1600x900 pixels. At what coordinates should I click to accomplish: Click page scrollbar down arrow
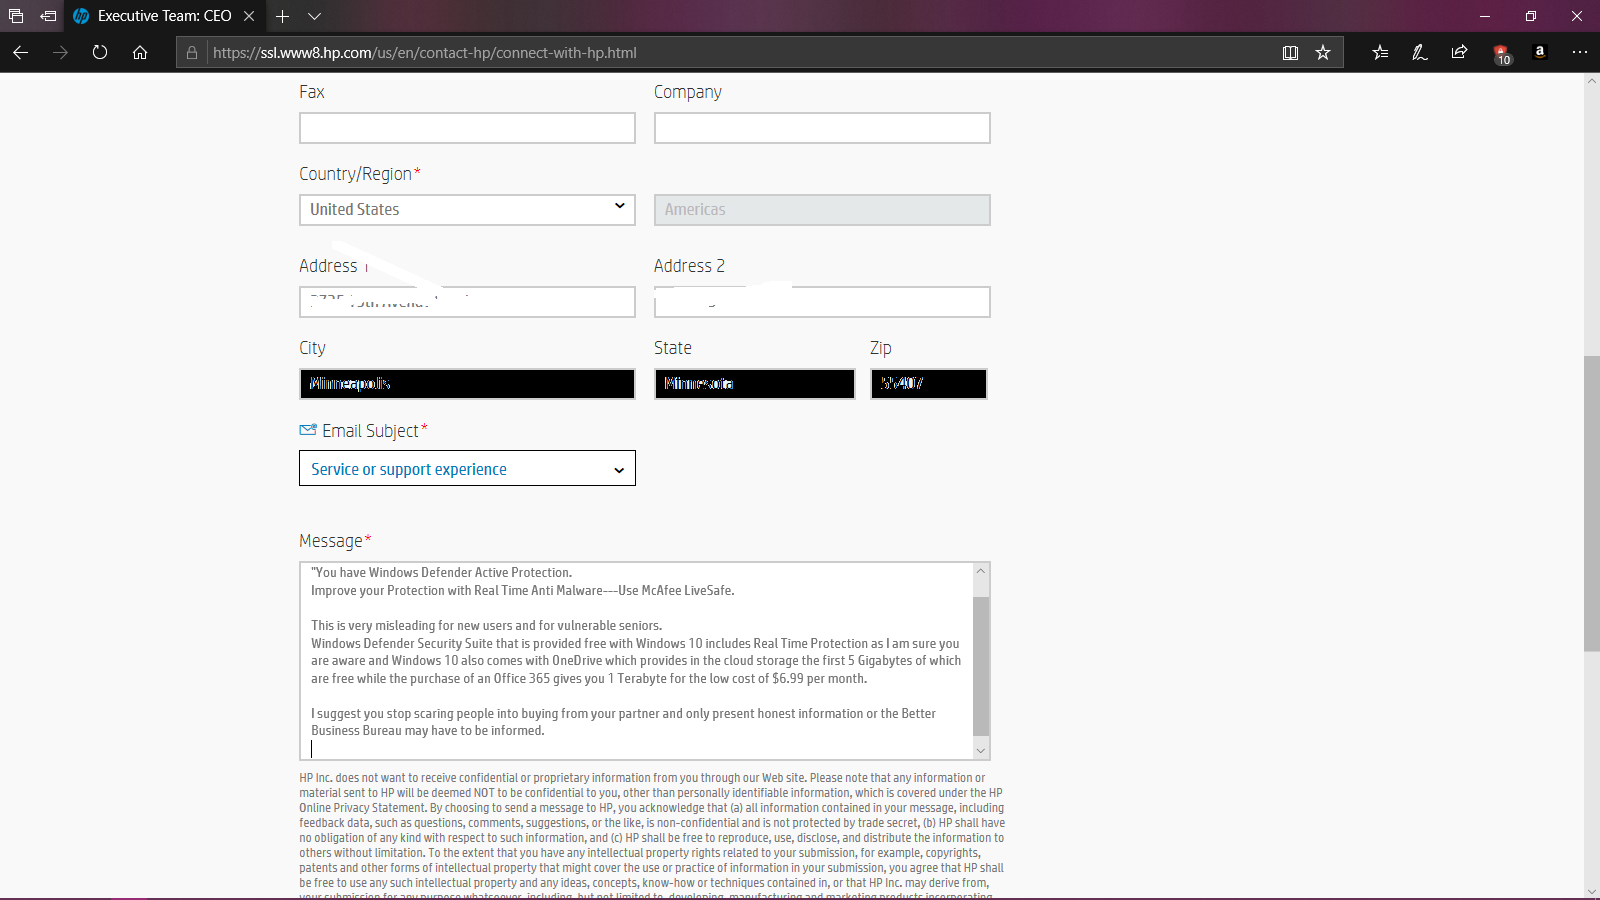pyautogui.click(x=1592, y=891)
